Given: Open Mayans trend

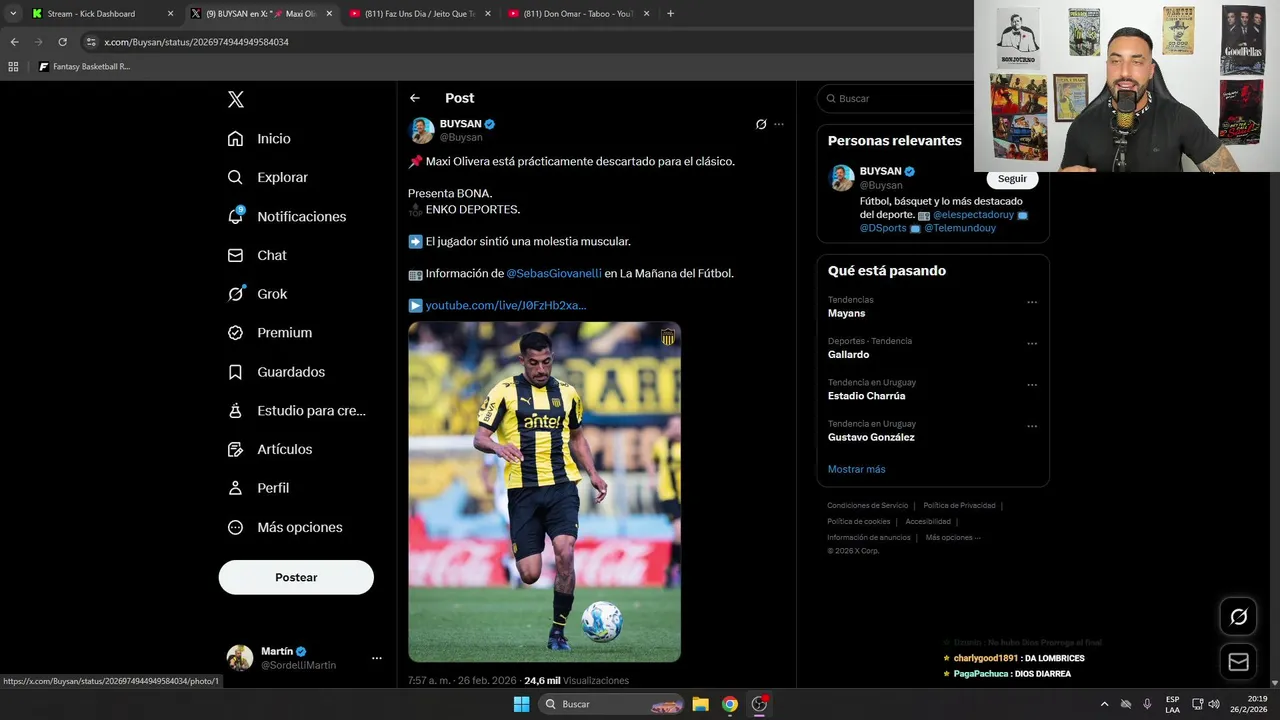Looking at the screenshot, I should click(x=846, y=313).
